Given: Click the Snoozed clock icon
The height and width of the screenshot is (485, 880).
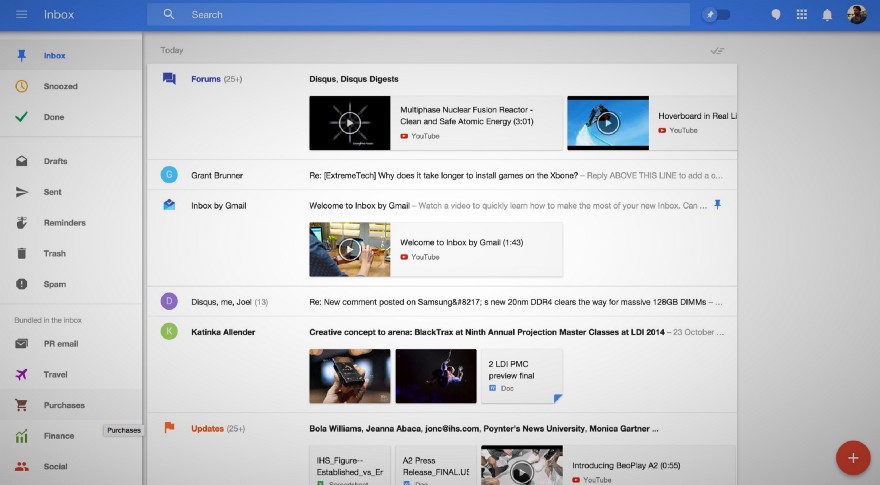Looking at the screenshot, I should tap(21, 86).
